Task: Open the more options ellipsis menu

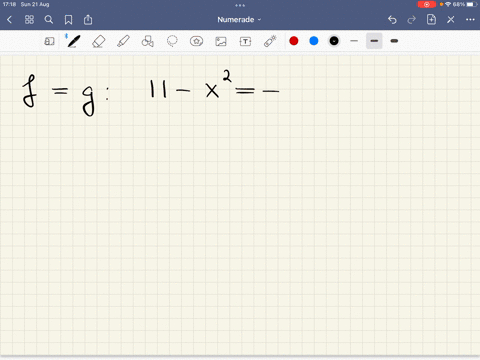Action: click(470, 20)
